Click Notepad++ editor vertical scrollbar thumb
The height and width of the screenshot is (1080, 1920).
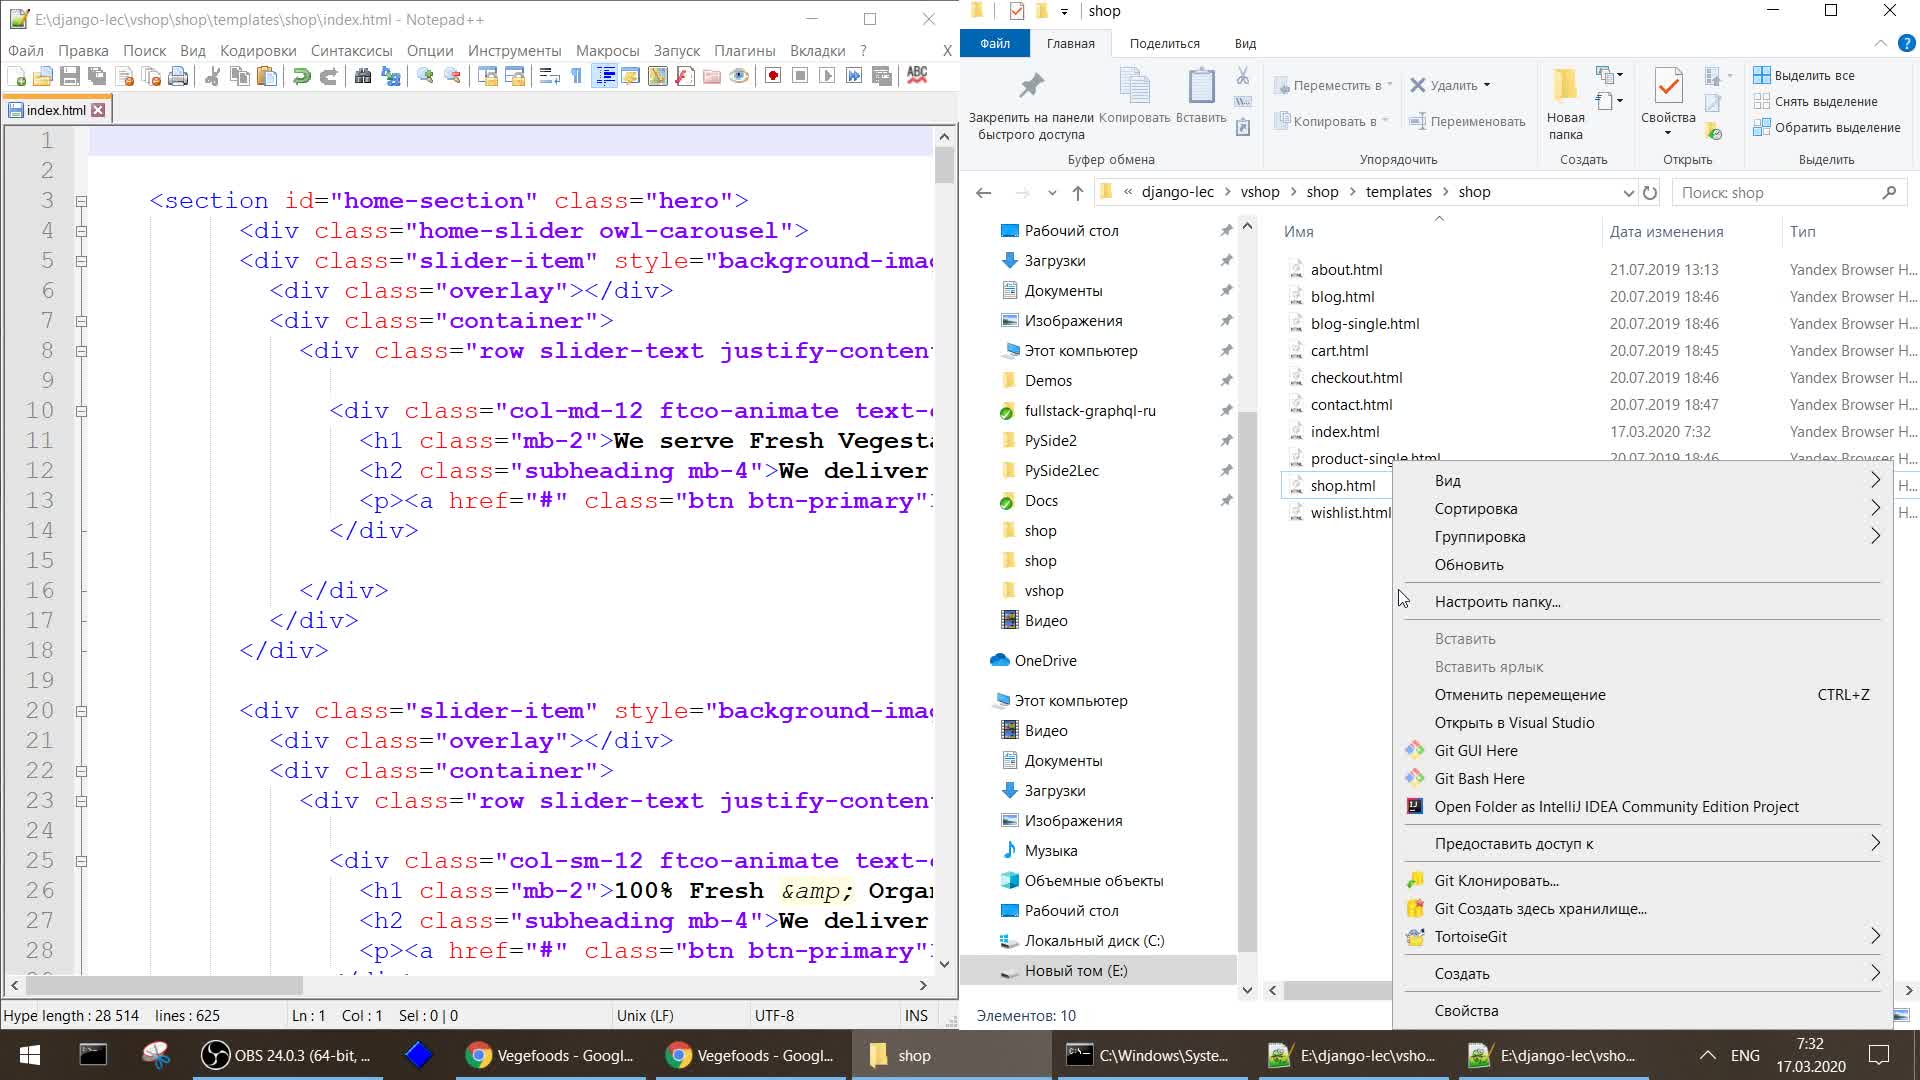[944, 165]
